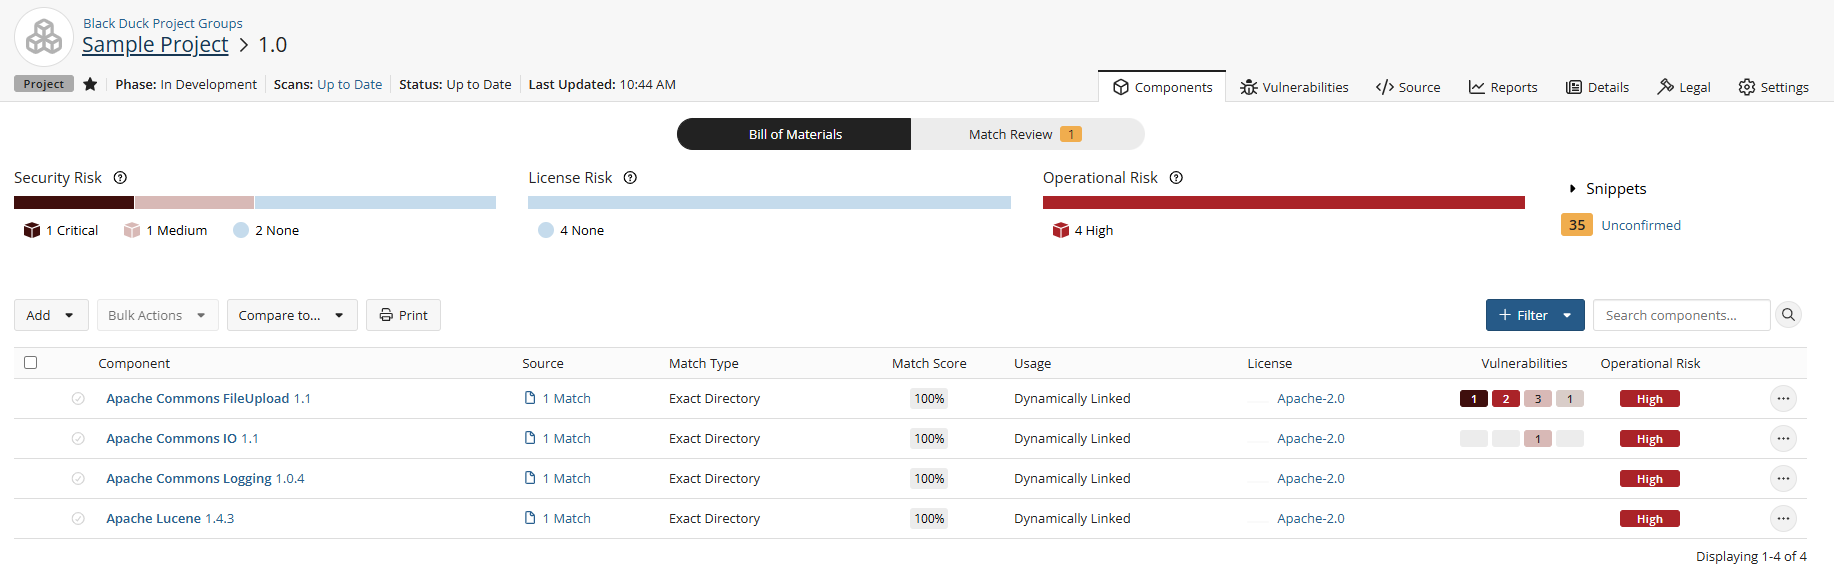Switch to the Vulnerabilities tab
Image resolution: width=1834 pixels, height=572 pixels.
coord(1294,87)
